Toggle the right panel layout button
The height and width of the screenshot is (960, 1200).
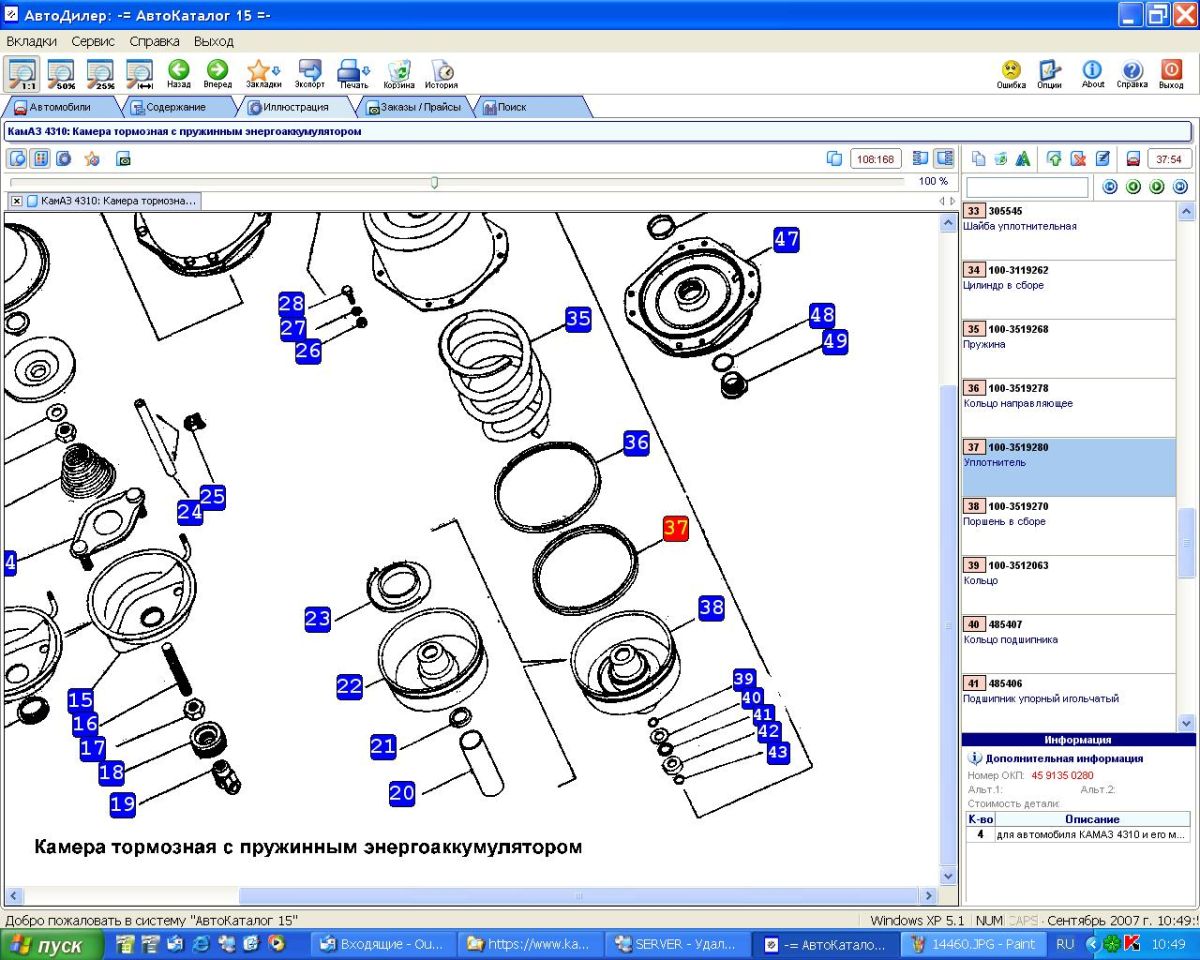pos(944,158)
